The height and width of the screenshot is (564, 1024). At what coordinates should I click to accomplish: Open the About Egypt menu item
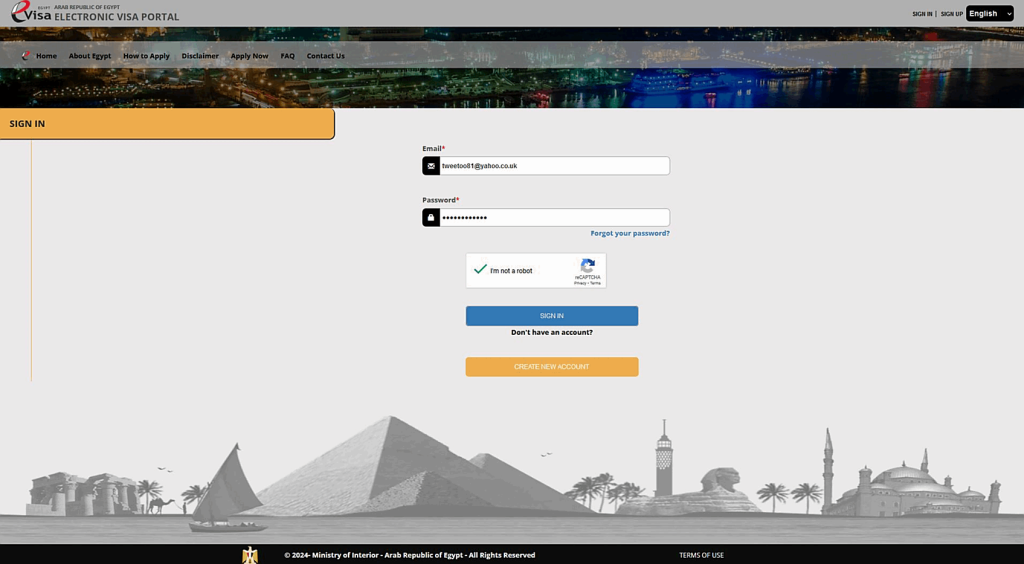tap(90, 56)
